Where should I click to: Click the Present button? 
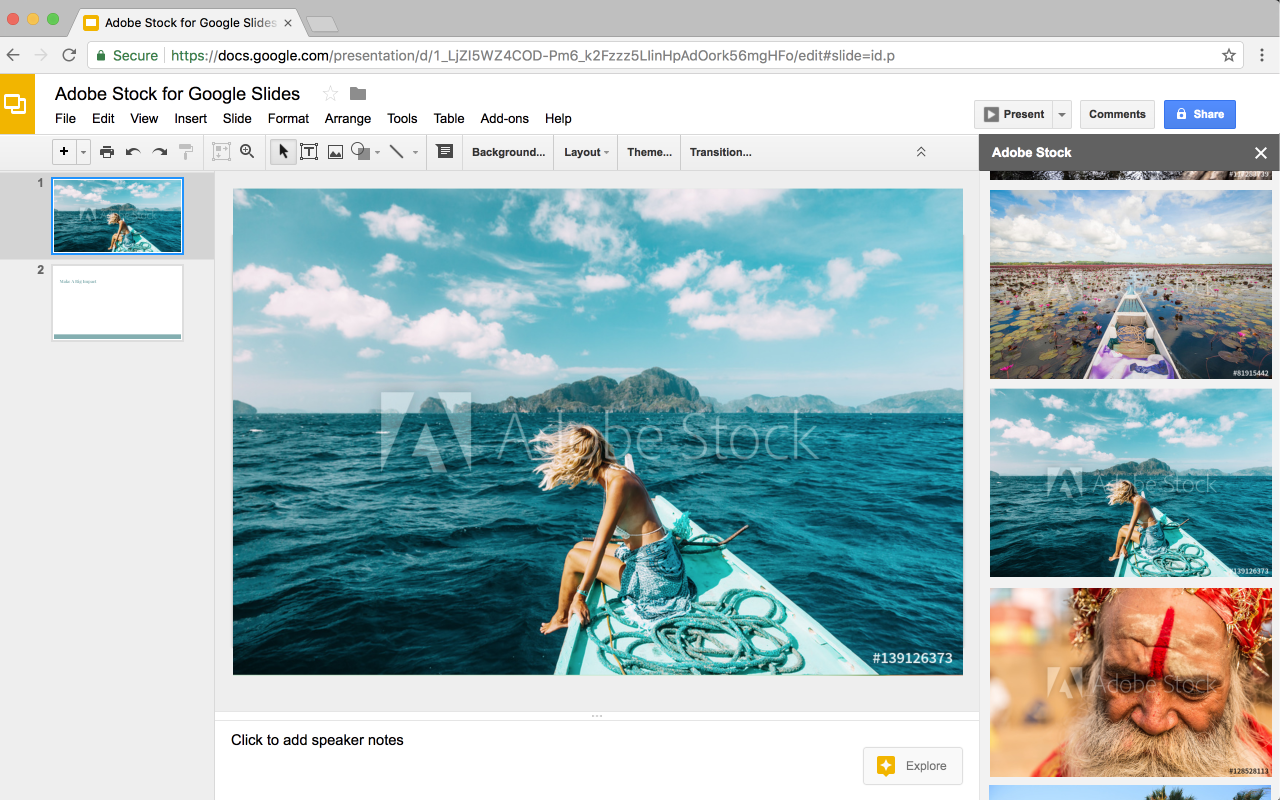click(1013, 114)
